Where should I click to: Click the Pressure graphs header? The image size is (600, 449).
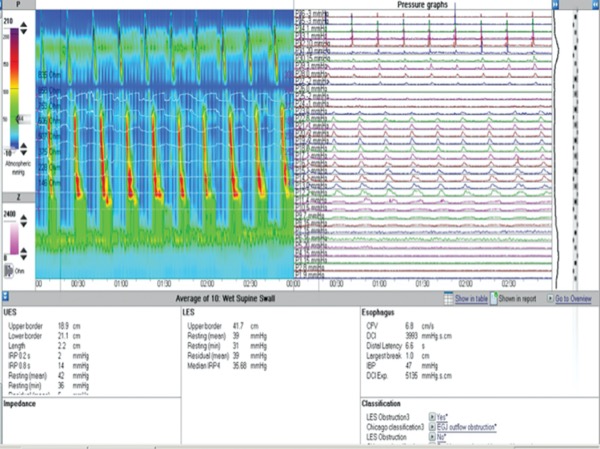point(422,5)
